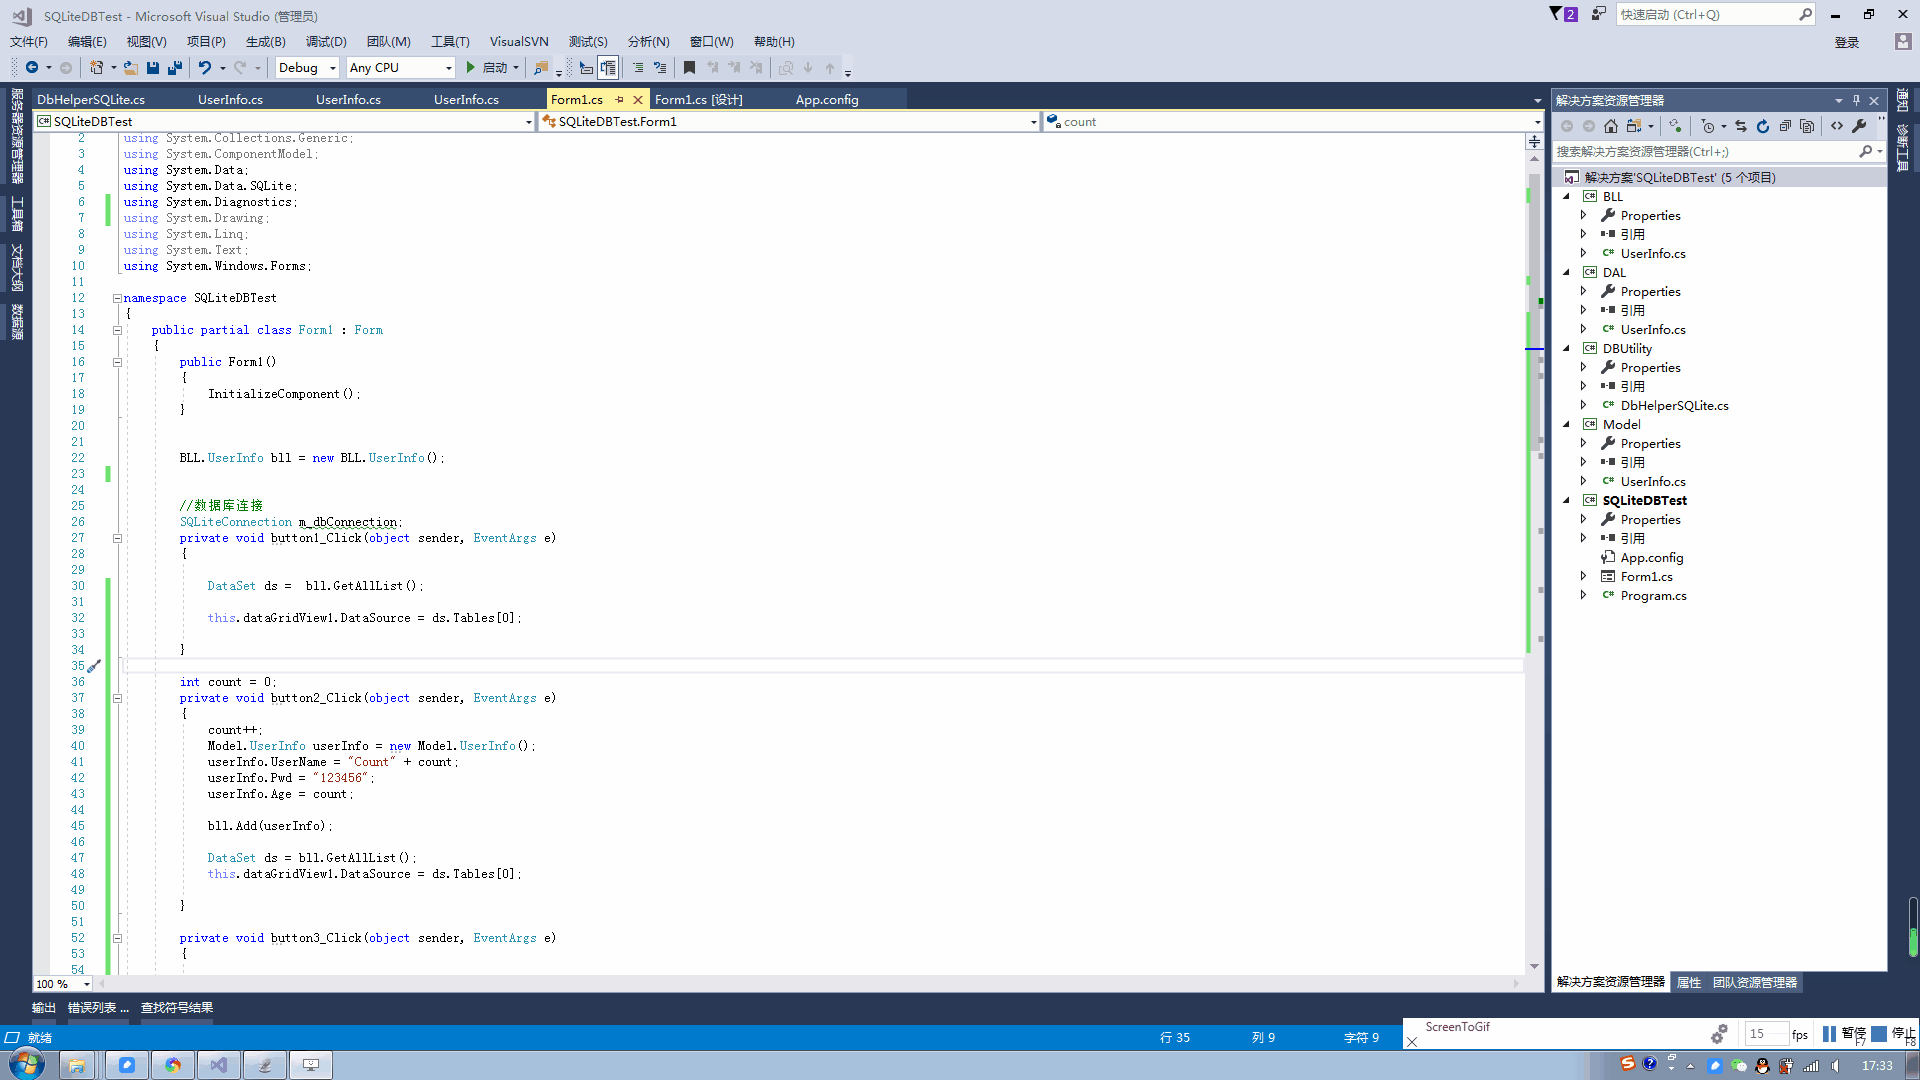
Task: Switch to the Form1.cs [设计] tab
Action: point(699,99)
